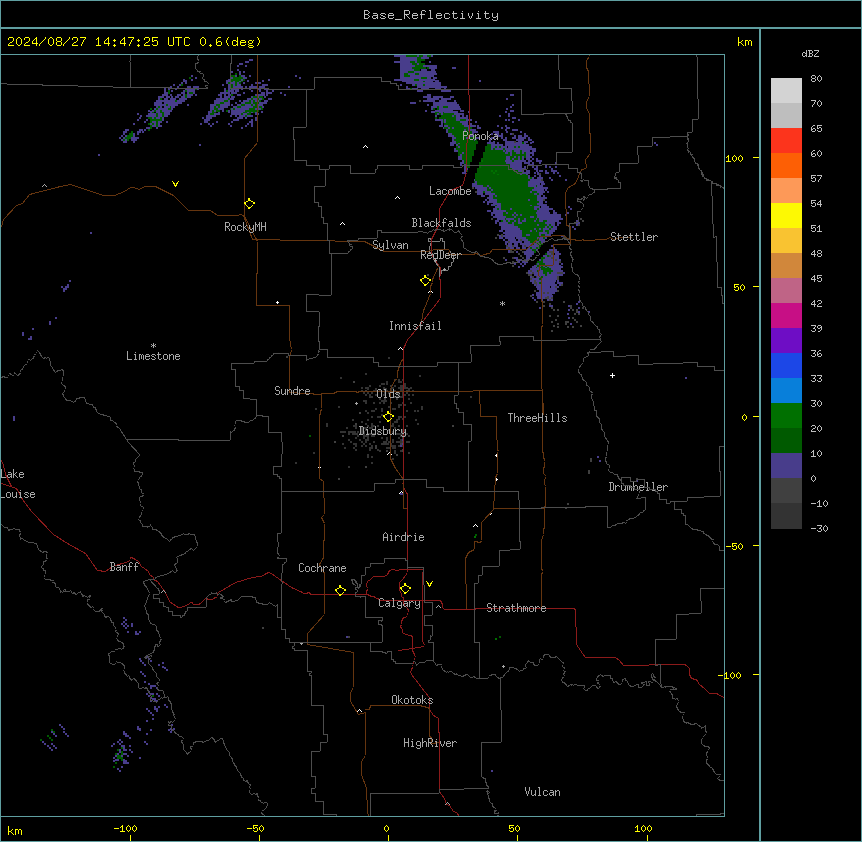Viewport: 862px width, 842px height.
Task: Click the yellow diamond marker between Olds and Didsbury
Action: click(389, 417)
